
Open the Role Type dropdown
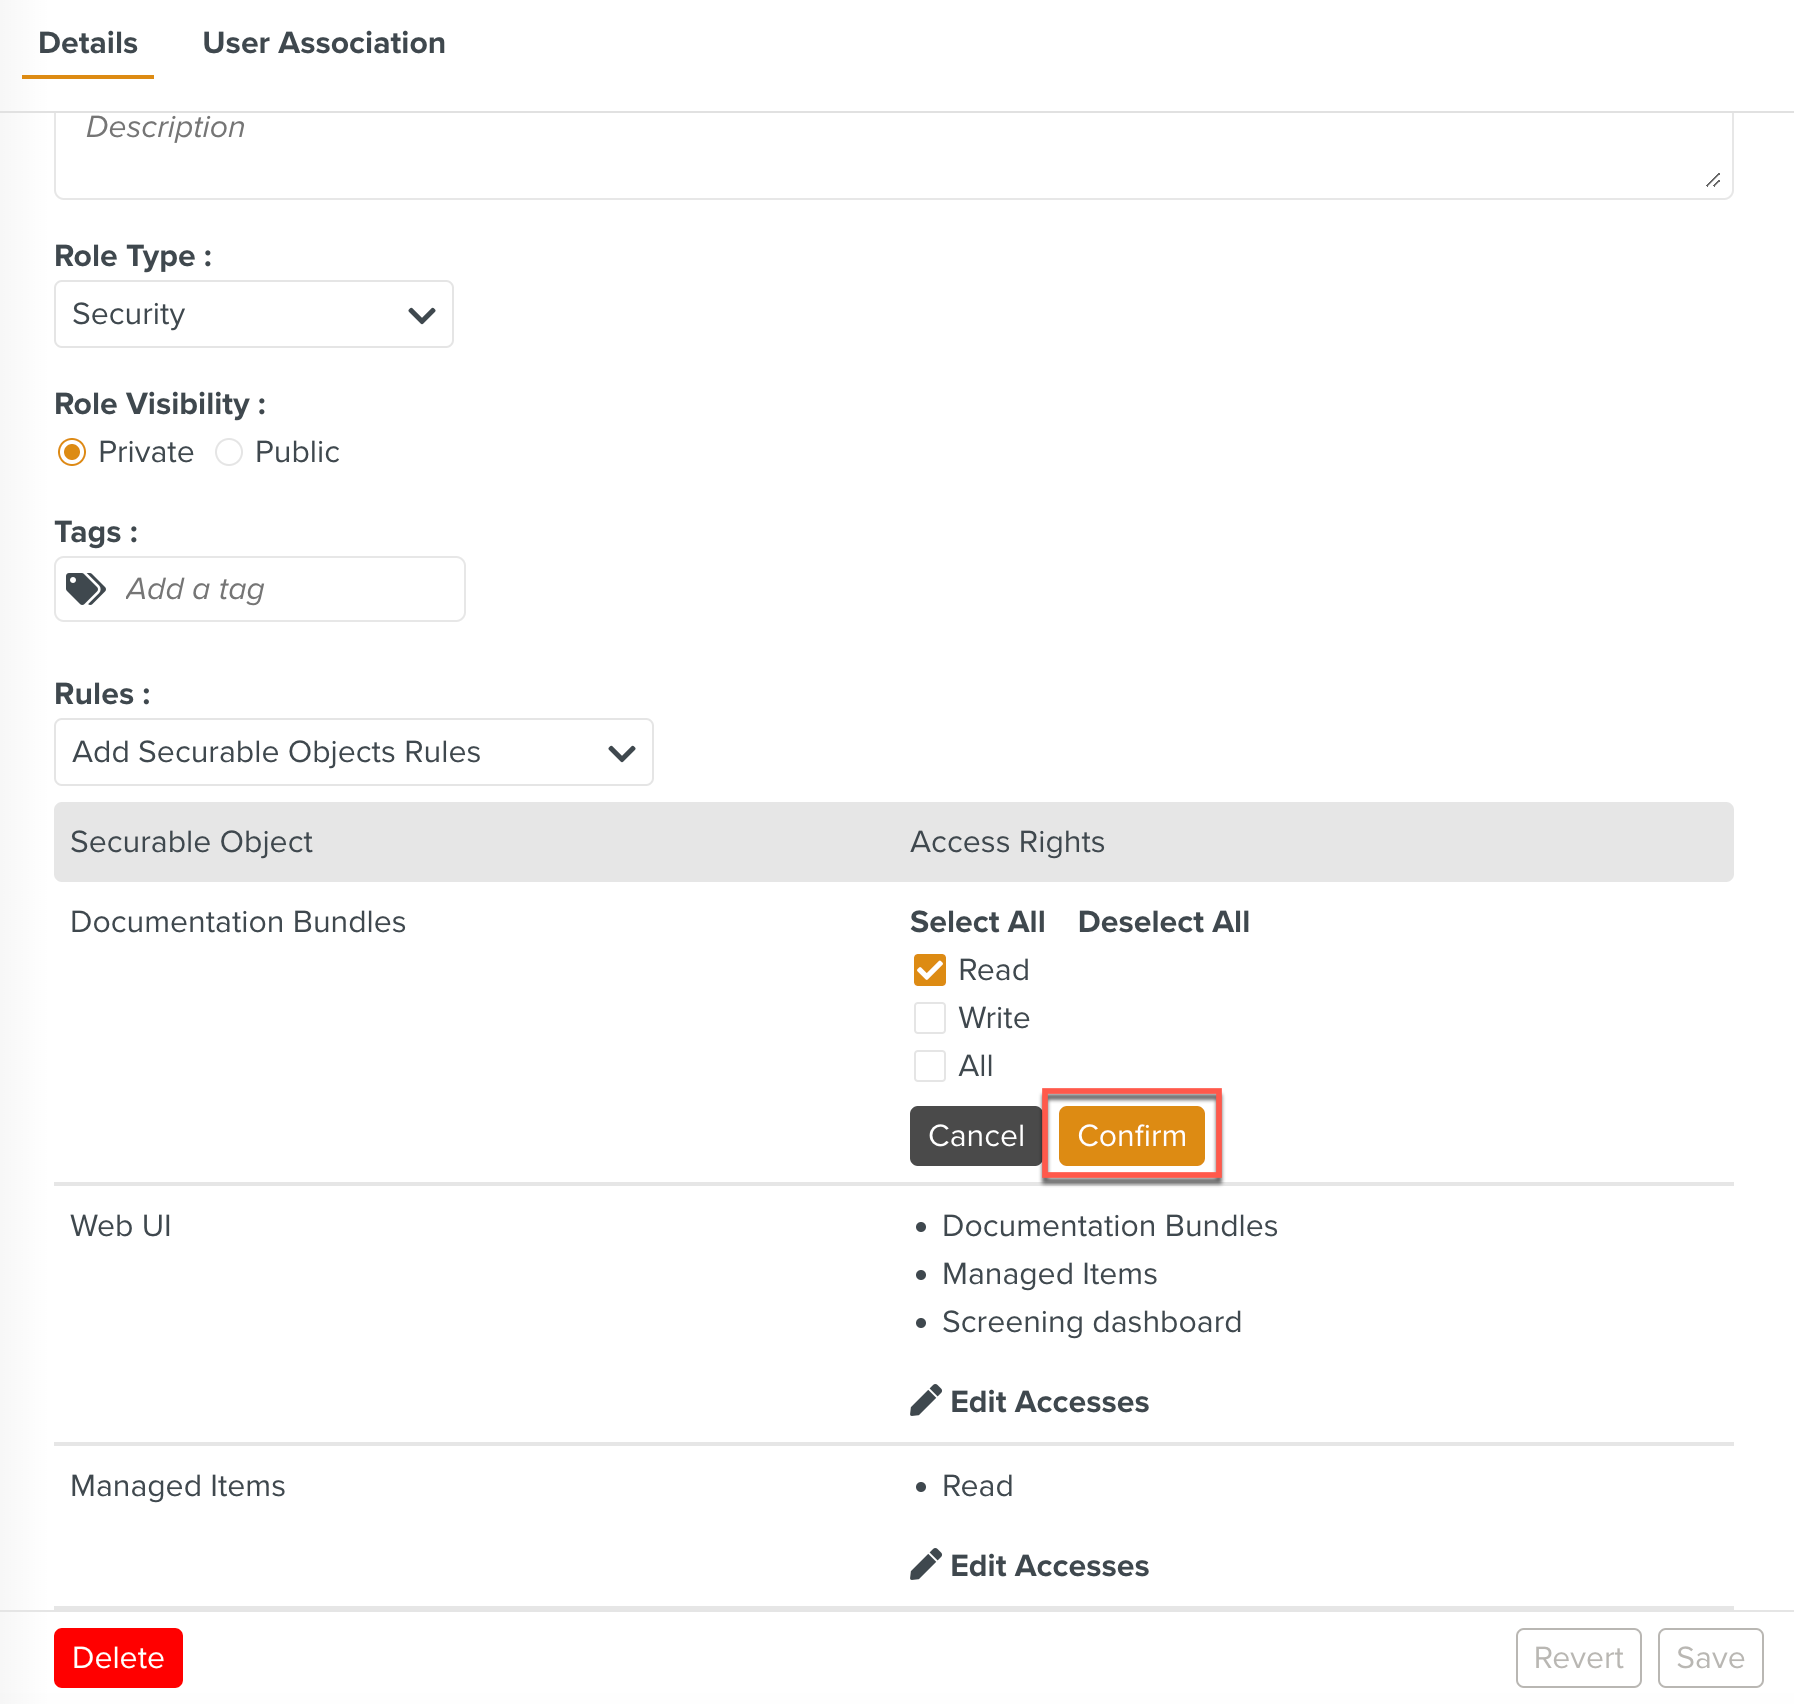[253, 314]
